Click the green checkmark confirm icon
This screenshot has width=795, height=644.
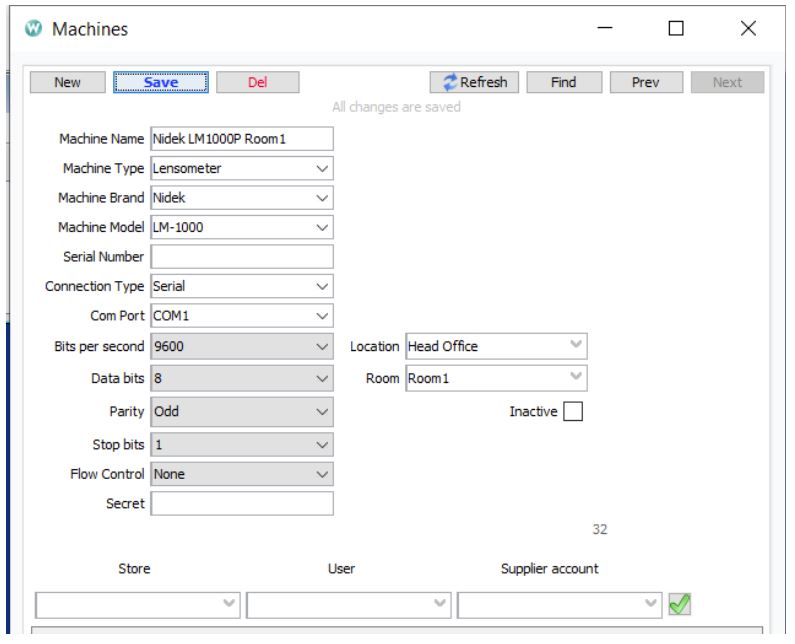coord(682,606)
